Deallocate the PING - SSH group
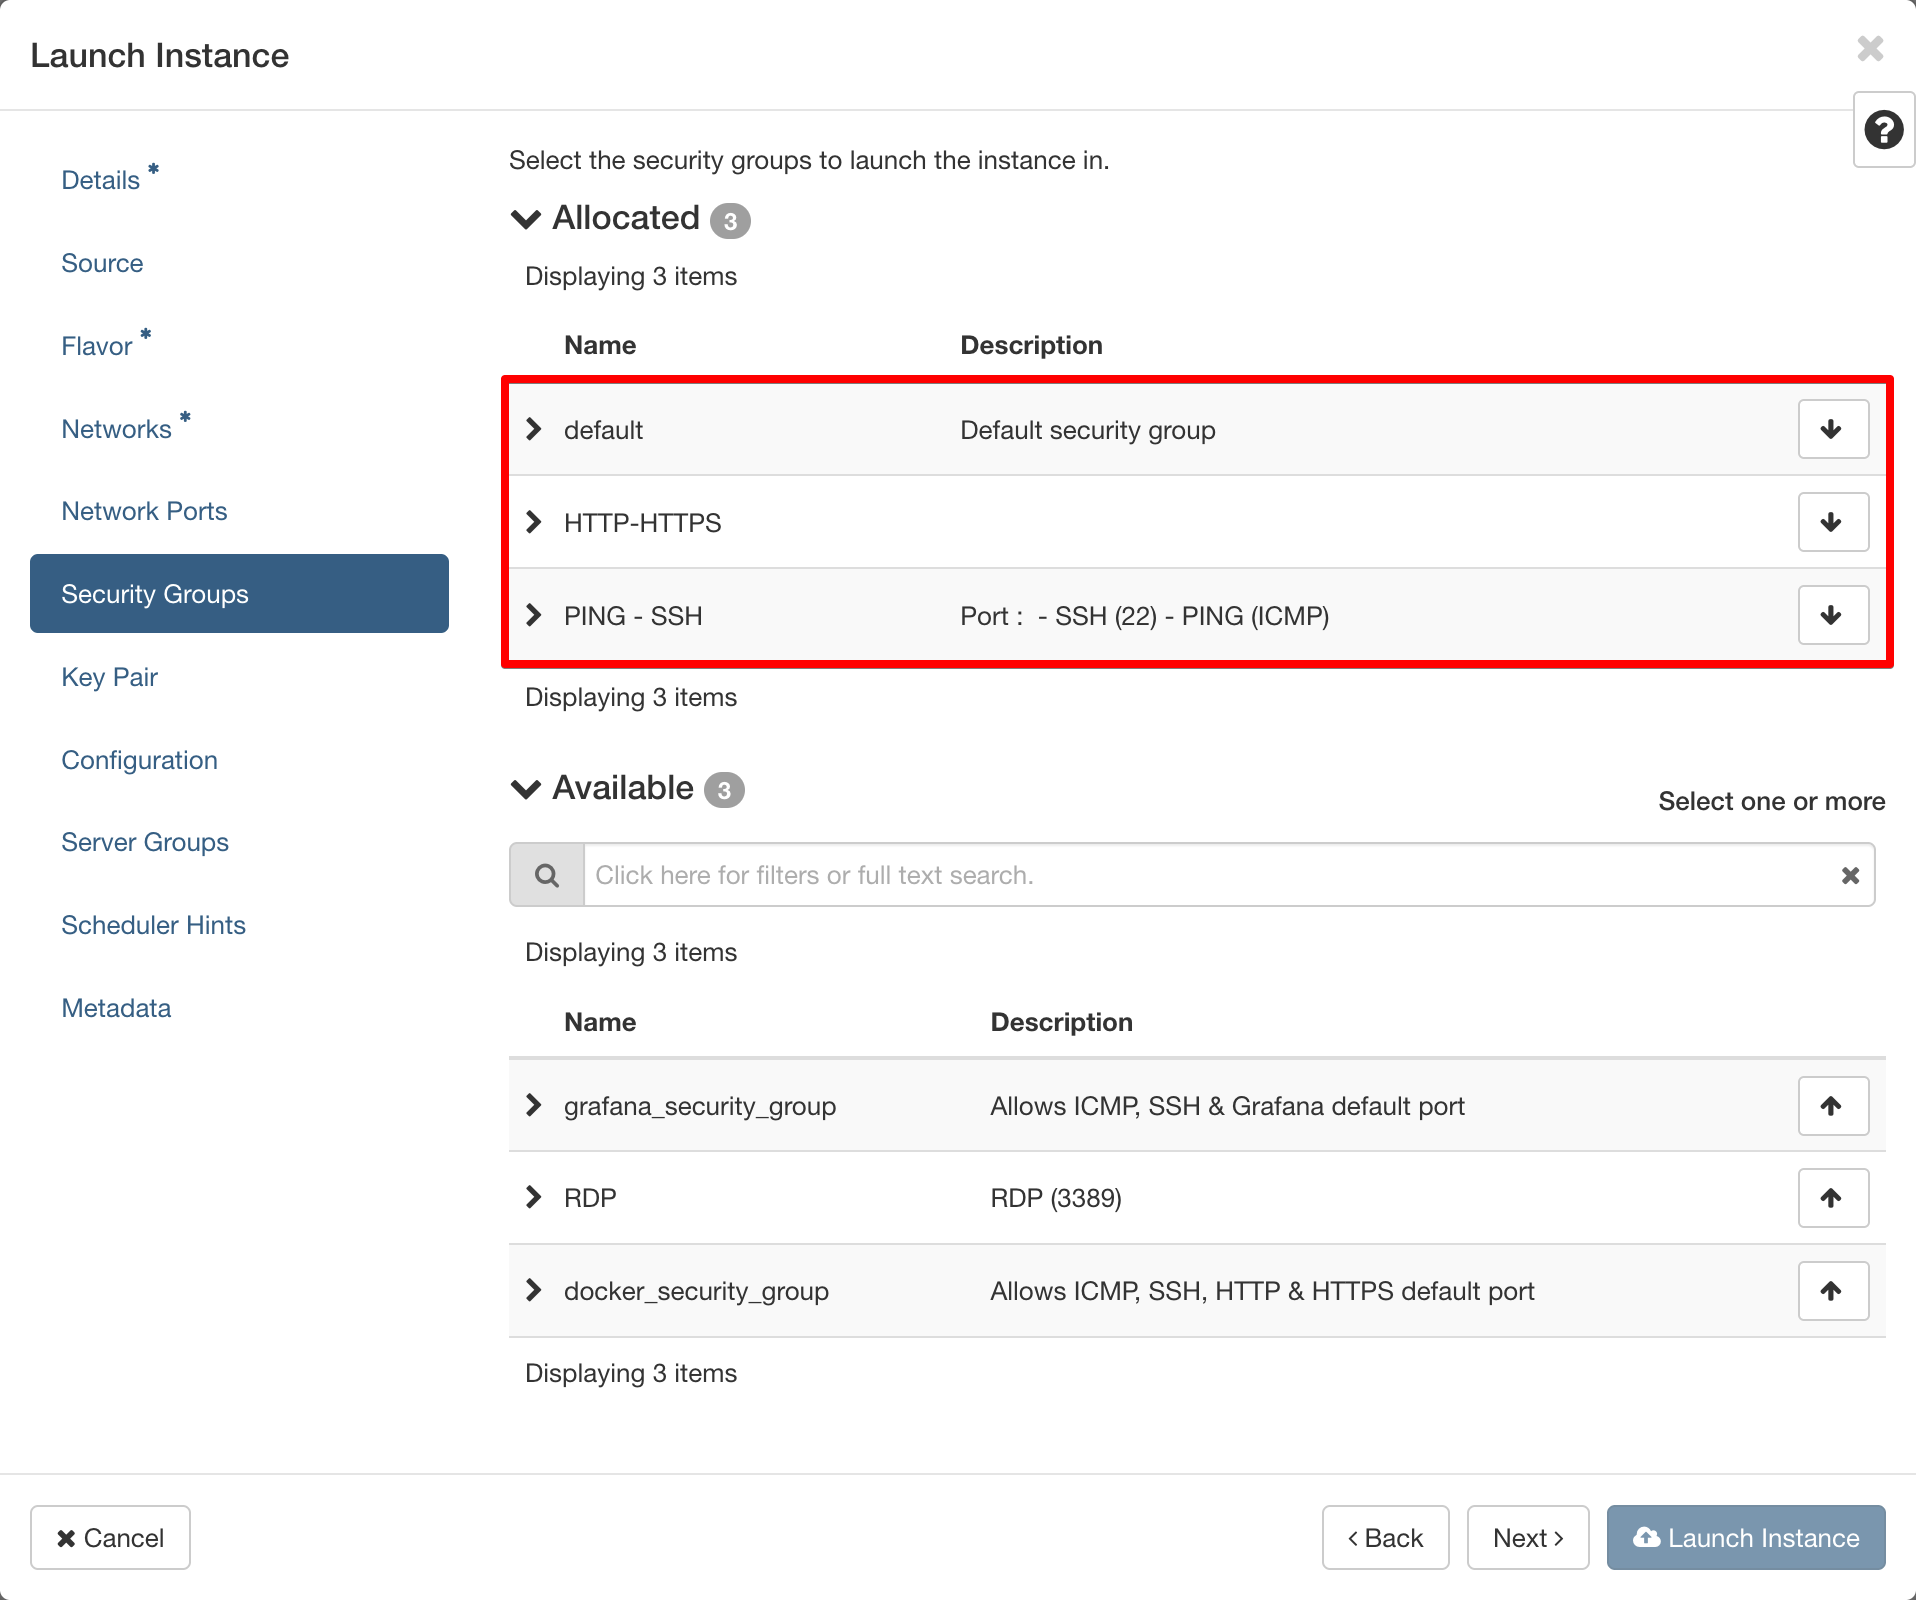Image resolution: width=1916 pixels, height=1600 pixels. click(x=1832, y=615)
